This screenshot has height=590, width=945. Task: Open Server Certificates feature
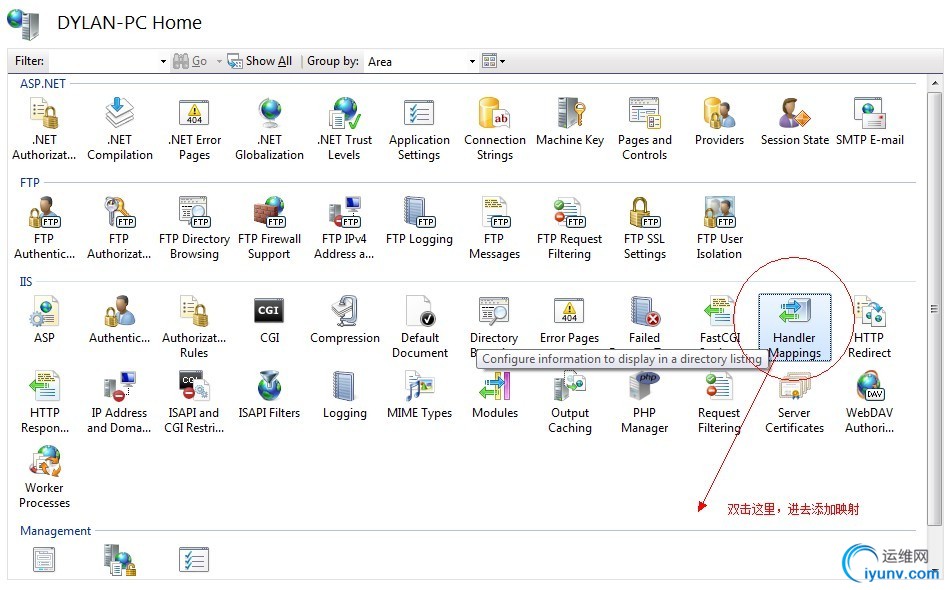794,402
